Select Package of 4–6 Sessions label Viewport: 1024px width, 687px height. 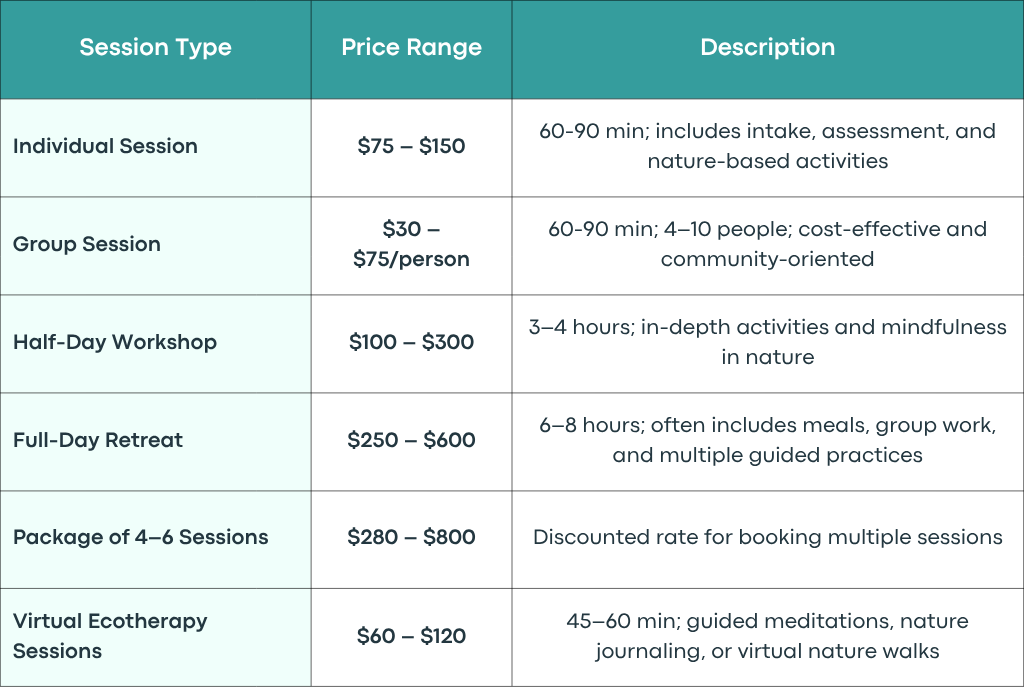[x=140, y=537]
